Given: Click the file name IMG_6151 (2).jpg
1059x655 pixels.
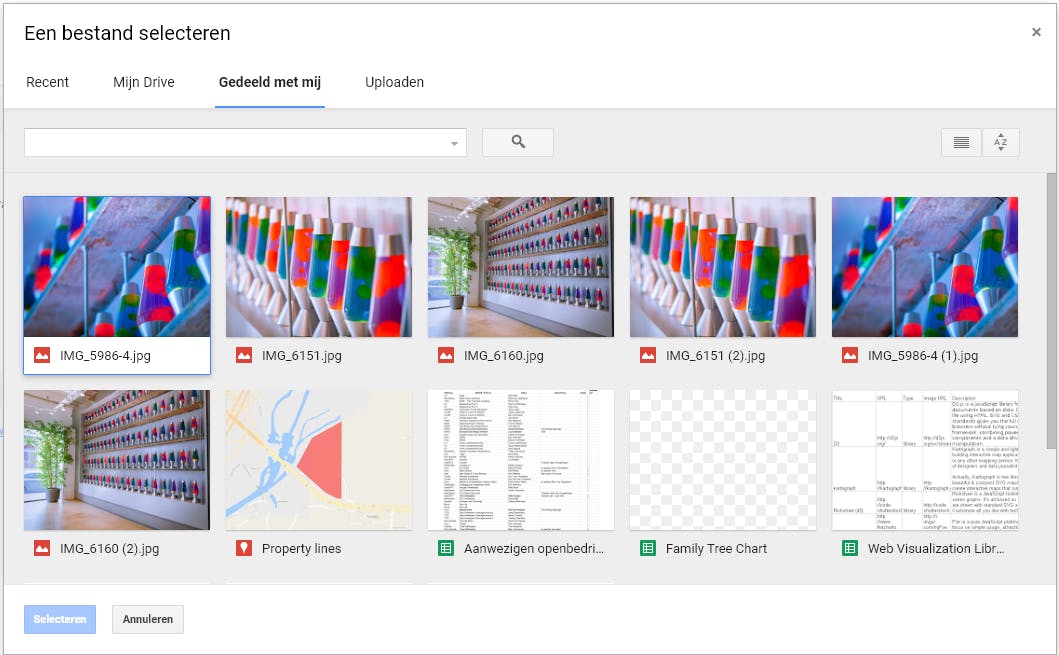Looking at the screenshot, I should click(715, 356).
